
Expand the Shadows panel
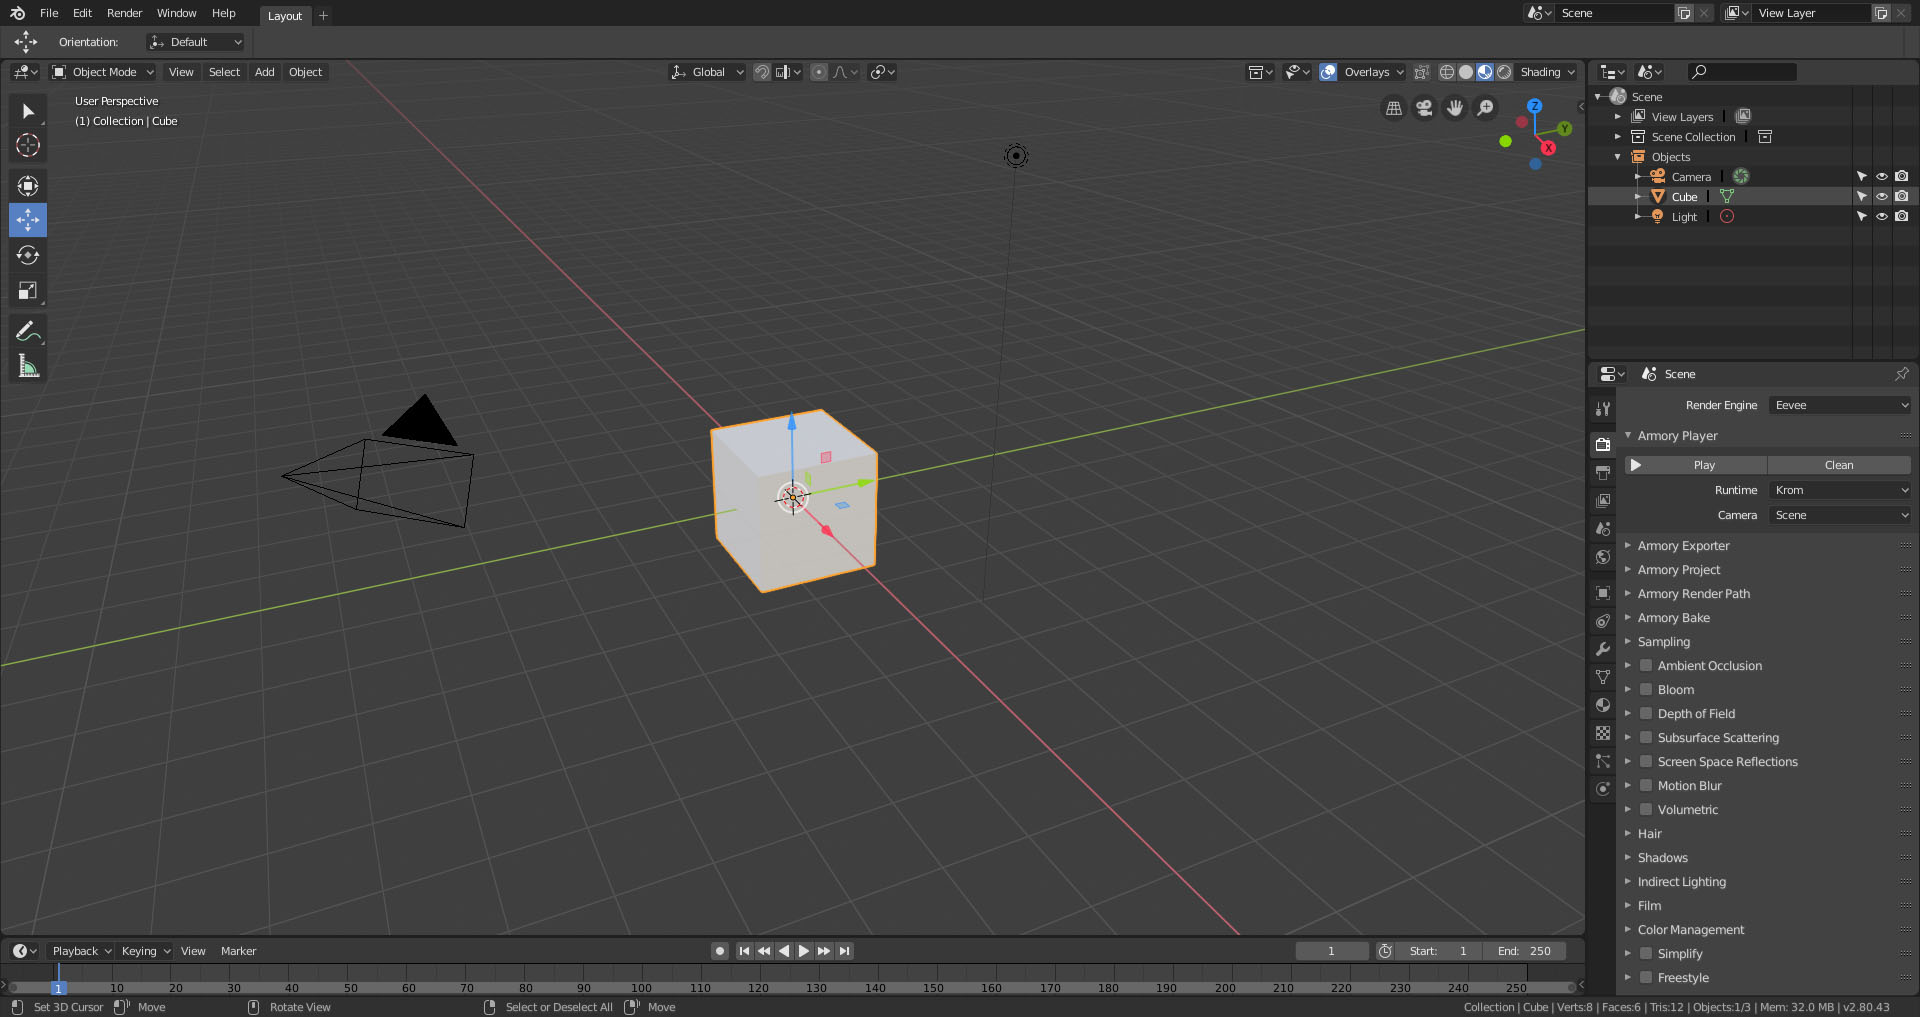1662,858
